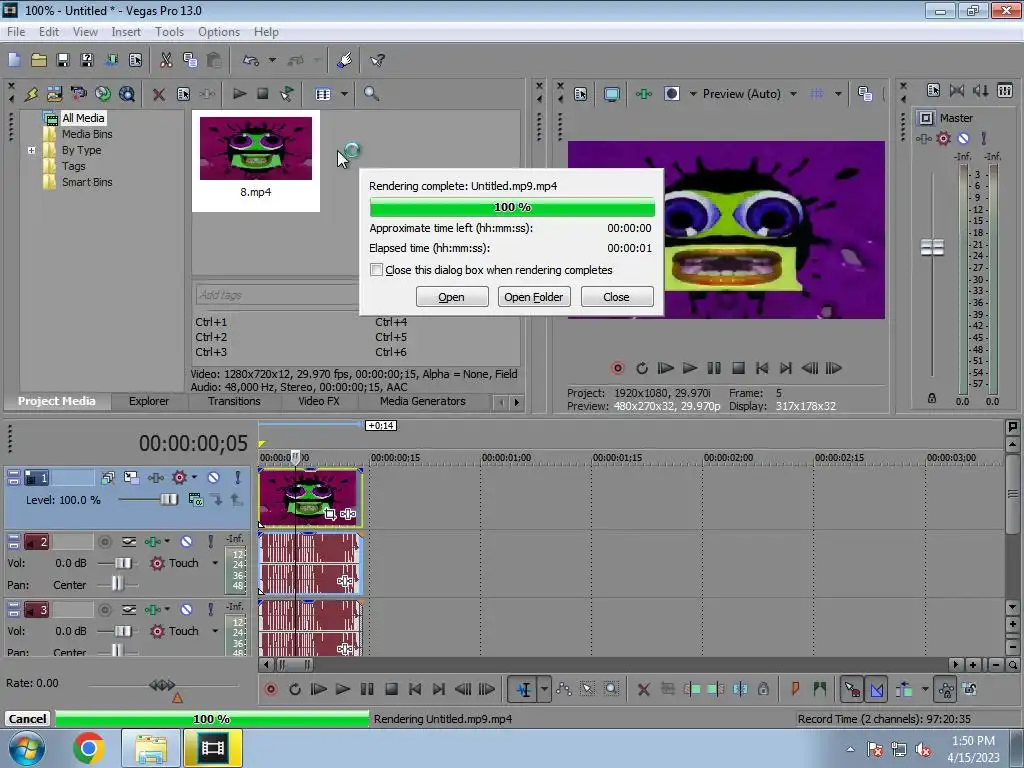This screenshot has height=768, width=1024.
Task: Open the Options menu
Action: point(219,31)
